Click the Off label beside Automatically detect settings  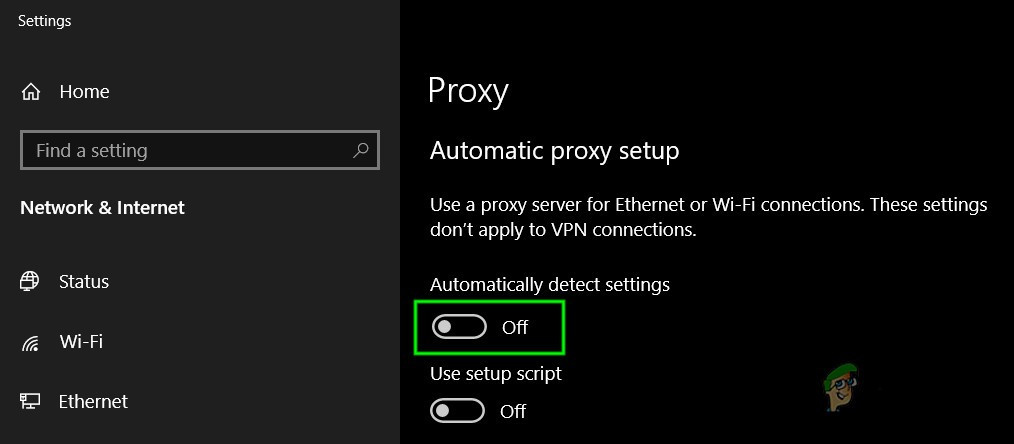pyautogui.click(x=515, y=327)
